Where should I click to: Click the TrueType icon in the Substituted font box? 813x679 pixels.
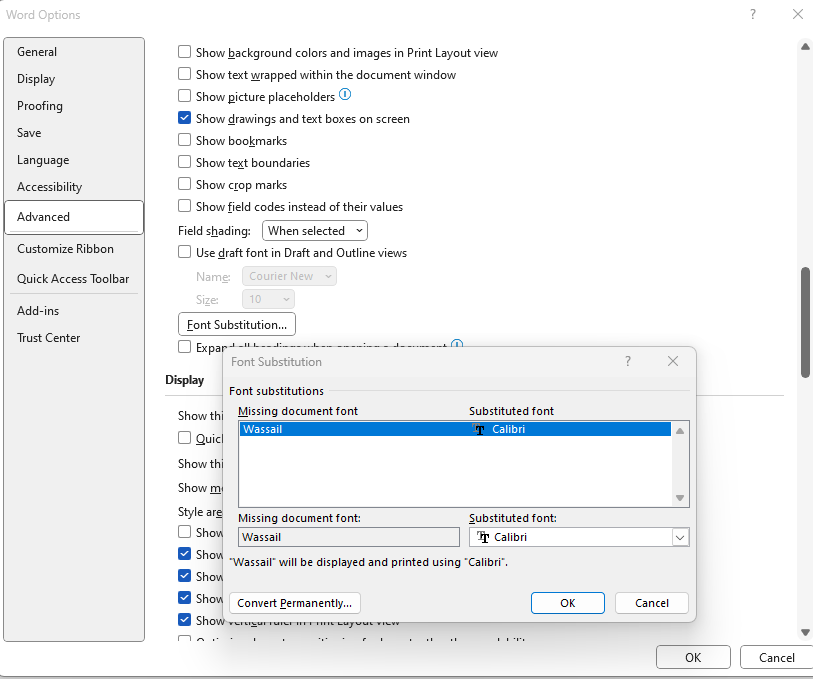point(484,537)
